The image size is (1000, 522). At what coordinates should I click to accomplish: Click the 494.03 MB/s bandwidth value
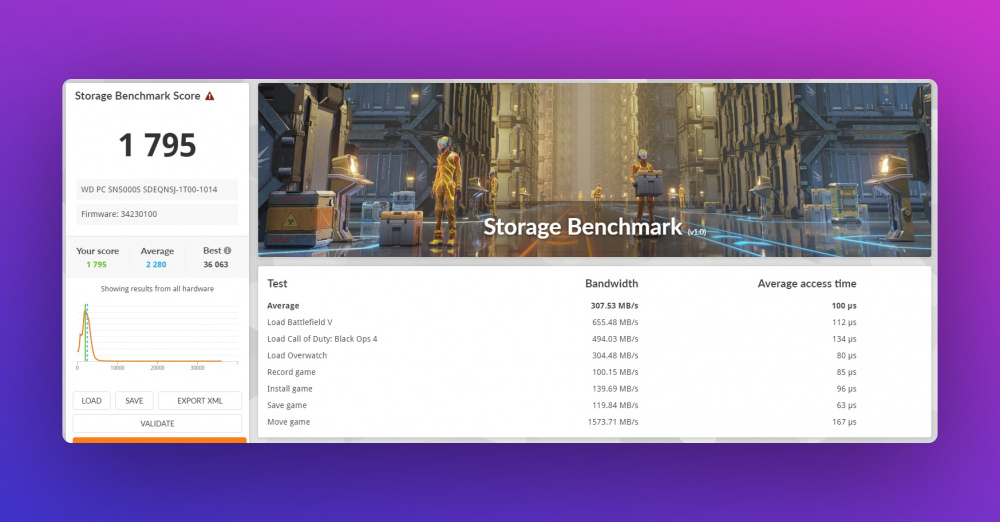coord(615,339)
